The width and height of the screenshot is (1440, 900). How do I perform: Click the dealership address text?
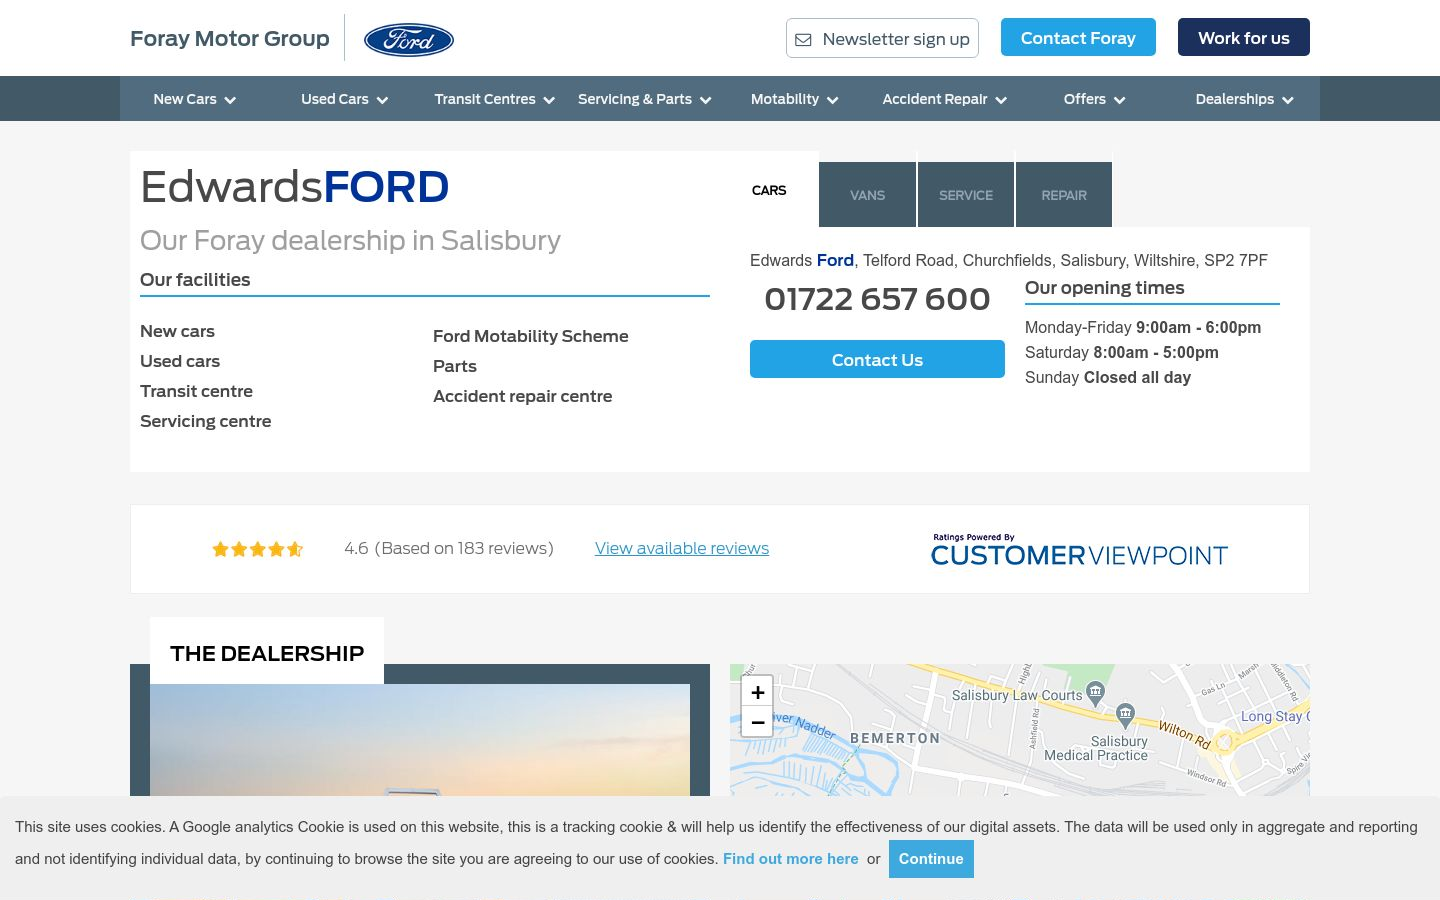click(x=1009, y=260)
